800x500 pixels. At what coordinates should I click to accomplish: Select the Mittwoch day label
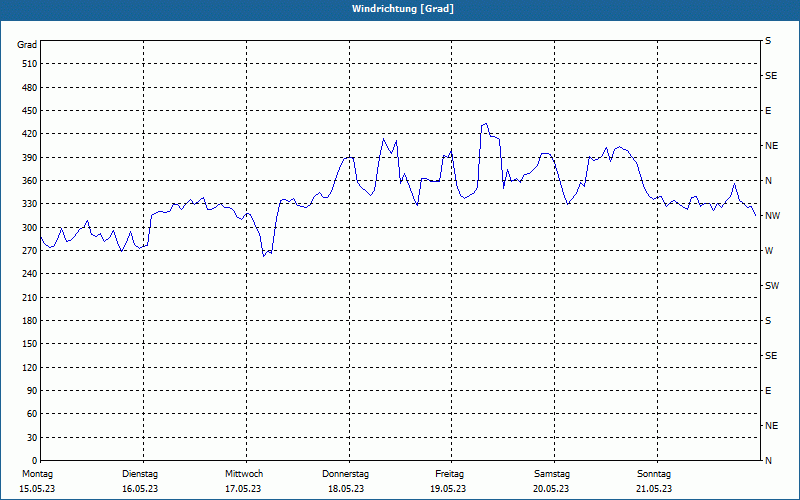pos(244,474)
